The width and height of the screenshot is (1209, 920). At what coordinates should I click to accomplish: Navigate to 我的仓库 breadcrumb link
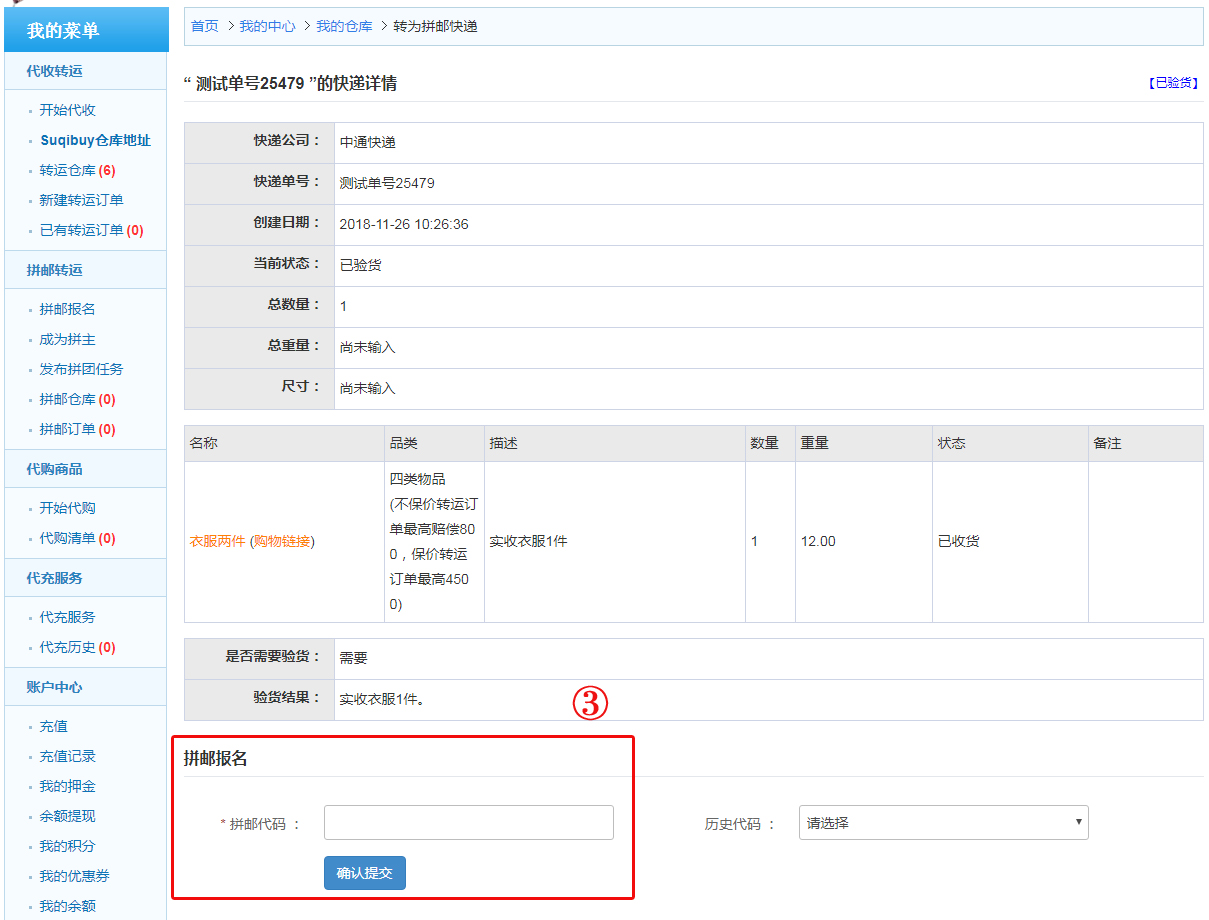(x=344, y=26)
